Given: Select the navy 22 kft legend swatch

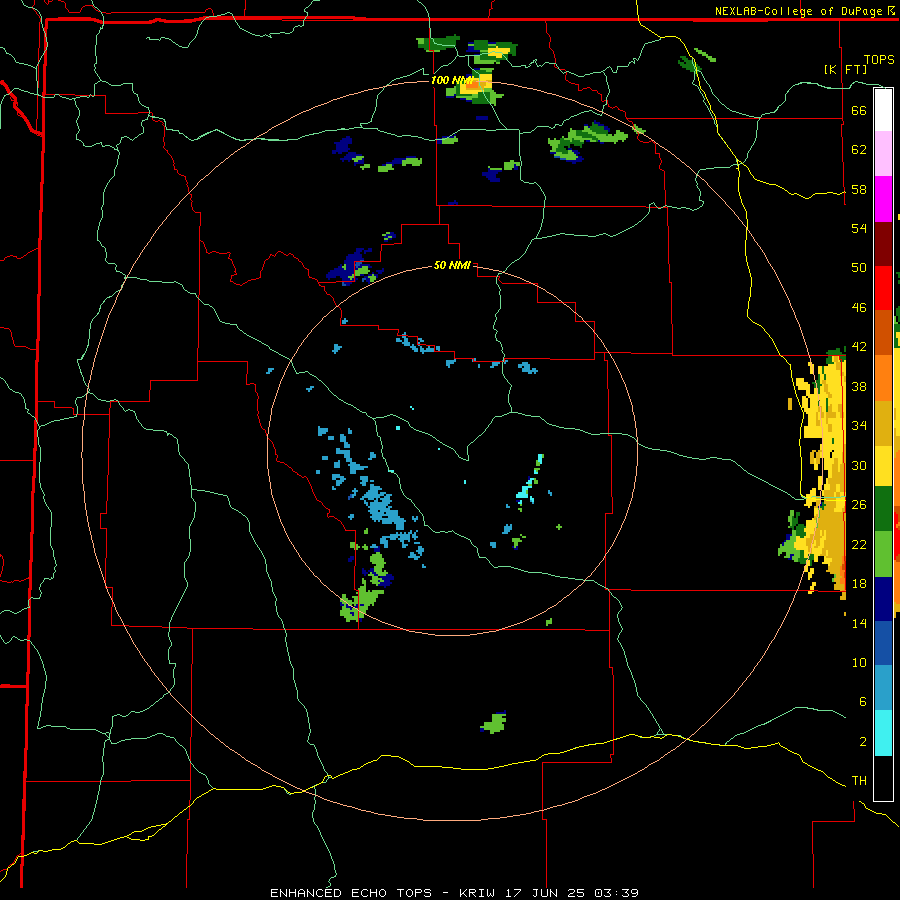Looking at the screenshot, I should pyautogui.click(x=883, y=599).
